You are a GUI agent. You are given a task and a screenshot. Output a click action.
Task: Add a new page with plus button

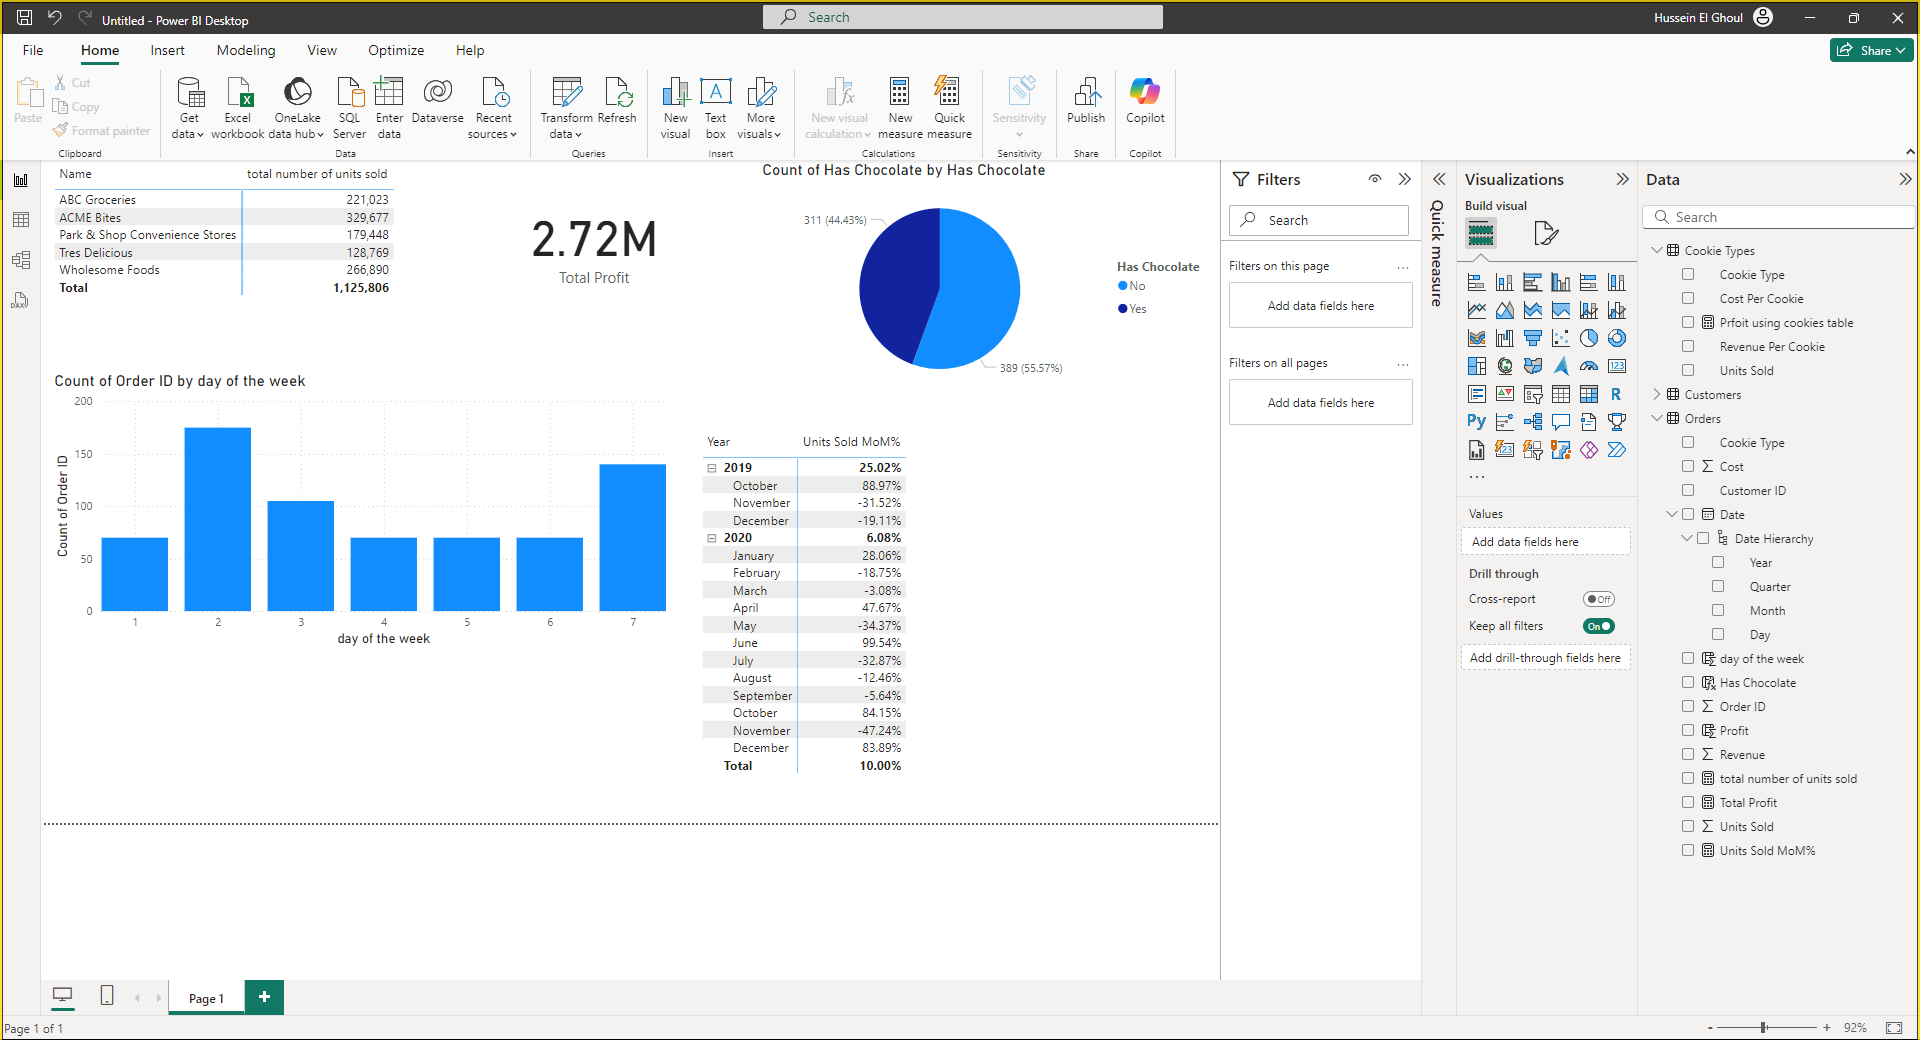click(x=264, y=997)
